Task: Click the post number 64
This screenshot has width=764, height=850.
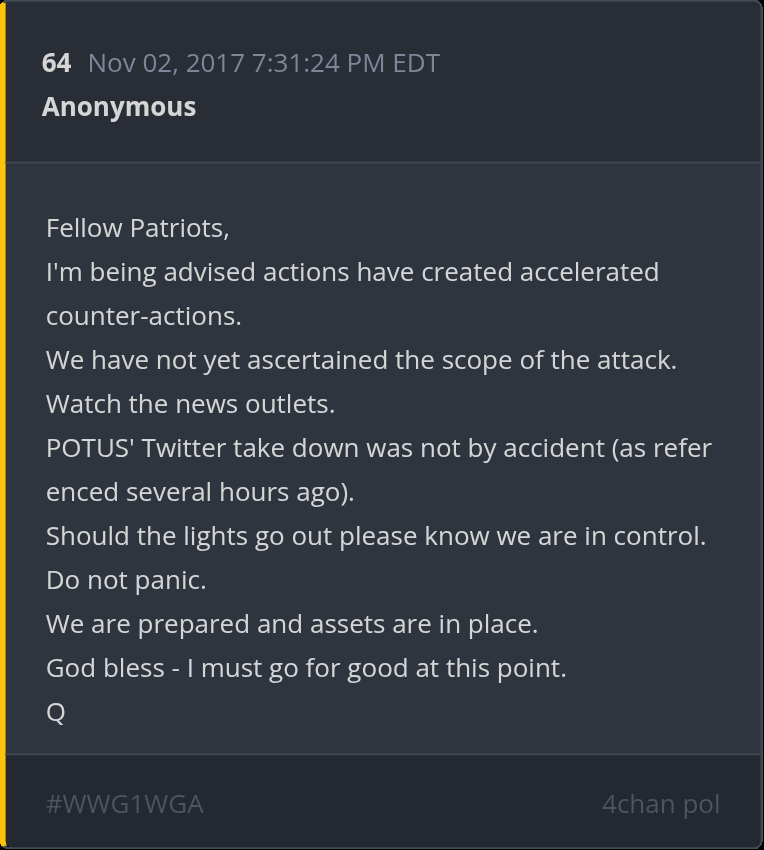Action: pyautogui.click(x=56, y=63)
